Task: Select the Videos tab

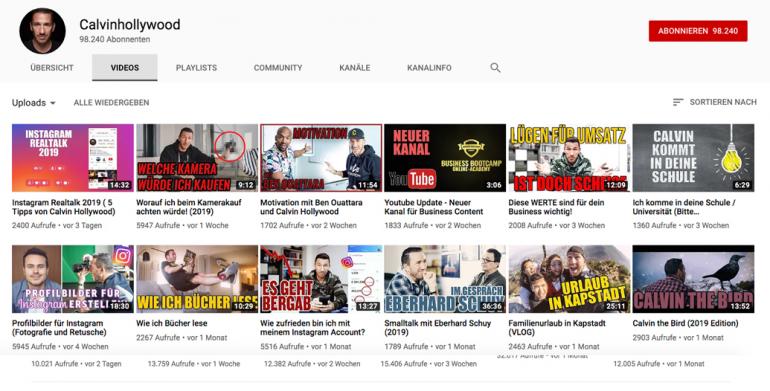Action: pos(125,68)
